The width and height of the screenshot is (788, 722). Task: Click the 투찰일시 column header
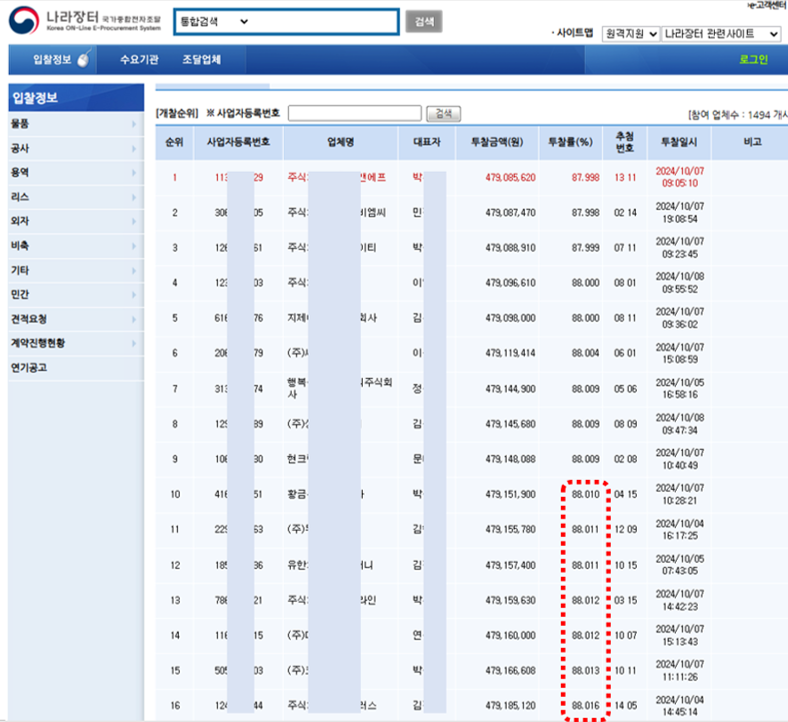click(679, 142)
